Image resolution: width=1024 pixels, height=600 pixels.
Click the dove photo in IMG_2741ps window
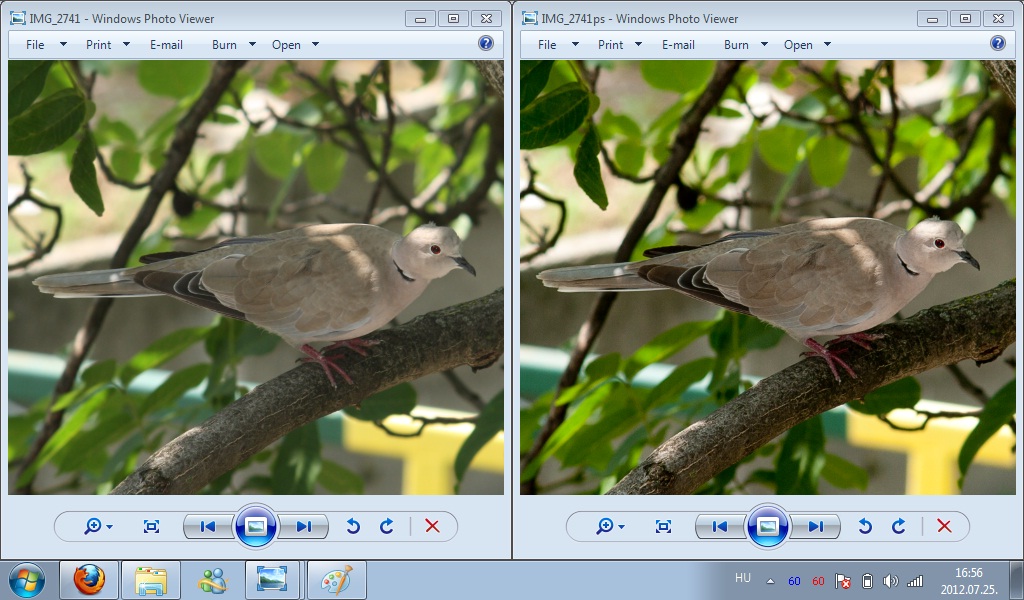coord(768,277)
